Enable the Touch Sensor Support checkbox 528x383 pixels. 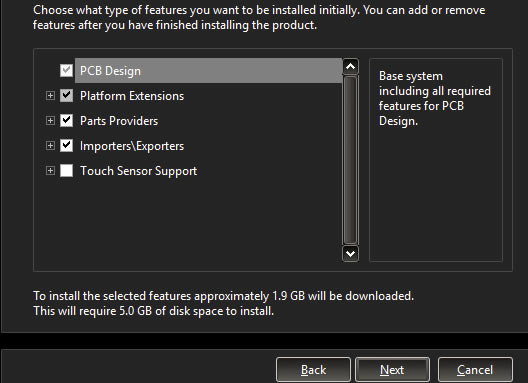click(66, 170)
